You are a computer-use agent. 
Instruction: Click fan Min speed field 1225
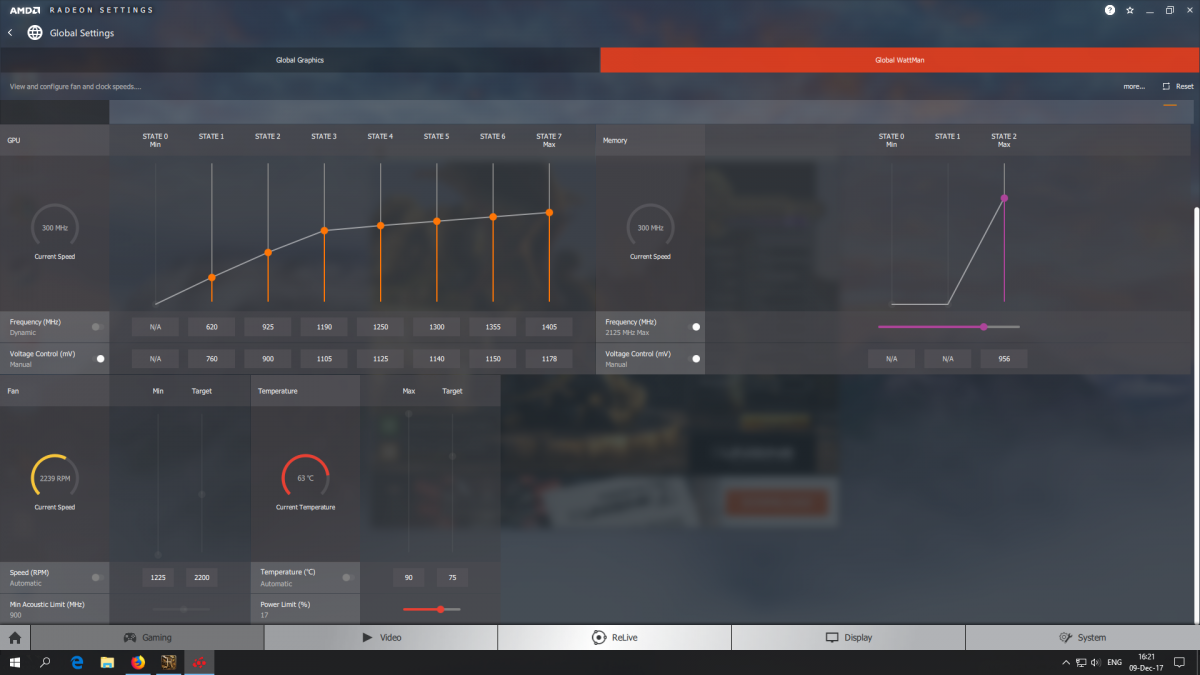click(x=158, y=577)
